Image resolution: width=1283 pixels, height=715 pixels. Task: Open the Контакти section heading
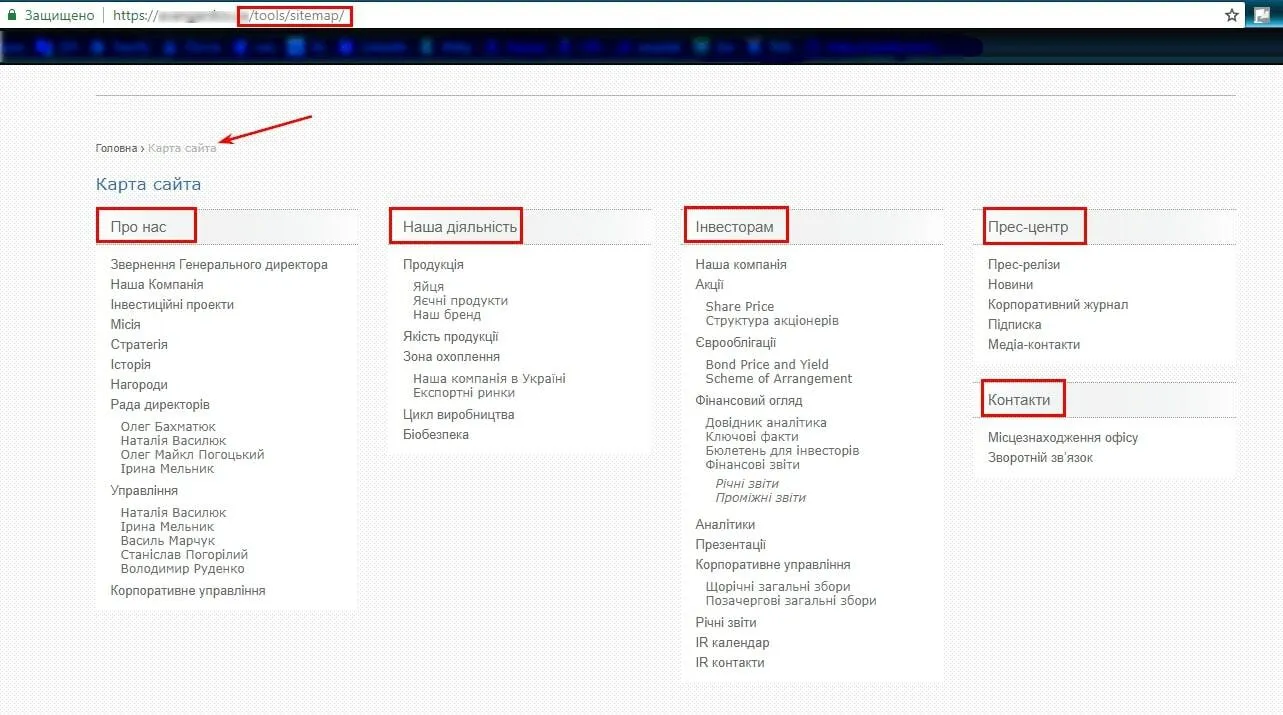click(x=1019, y=400)
